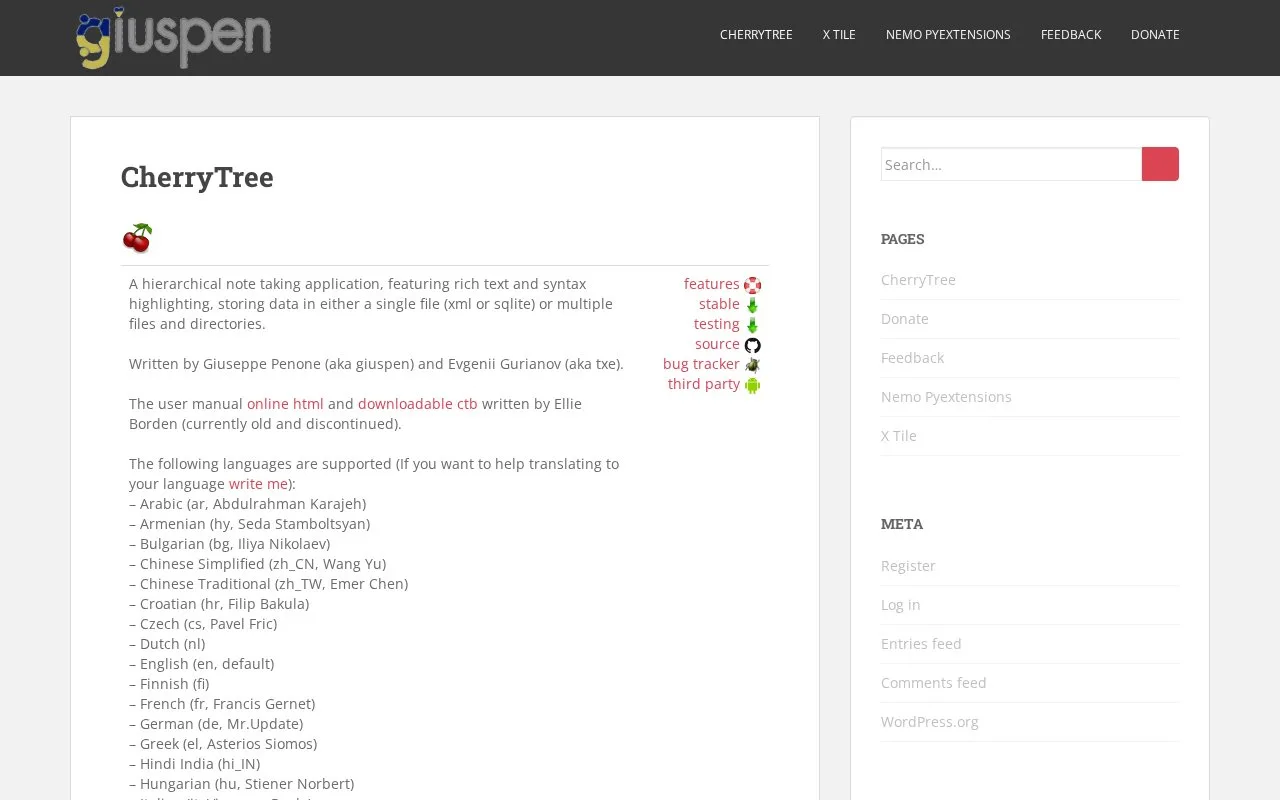Click the META sidebar heading

tap(902, 524)
